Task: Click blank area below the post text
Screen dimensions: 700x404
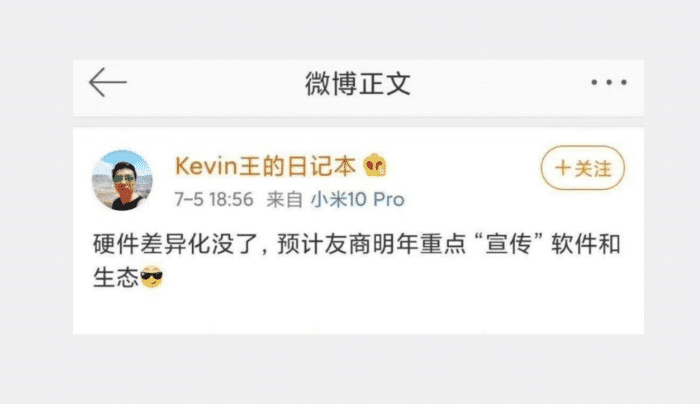Action: [x=358, y=312]
